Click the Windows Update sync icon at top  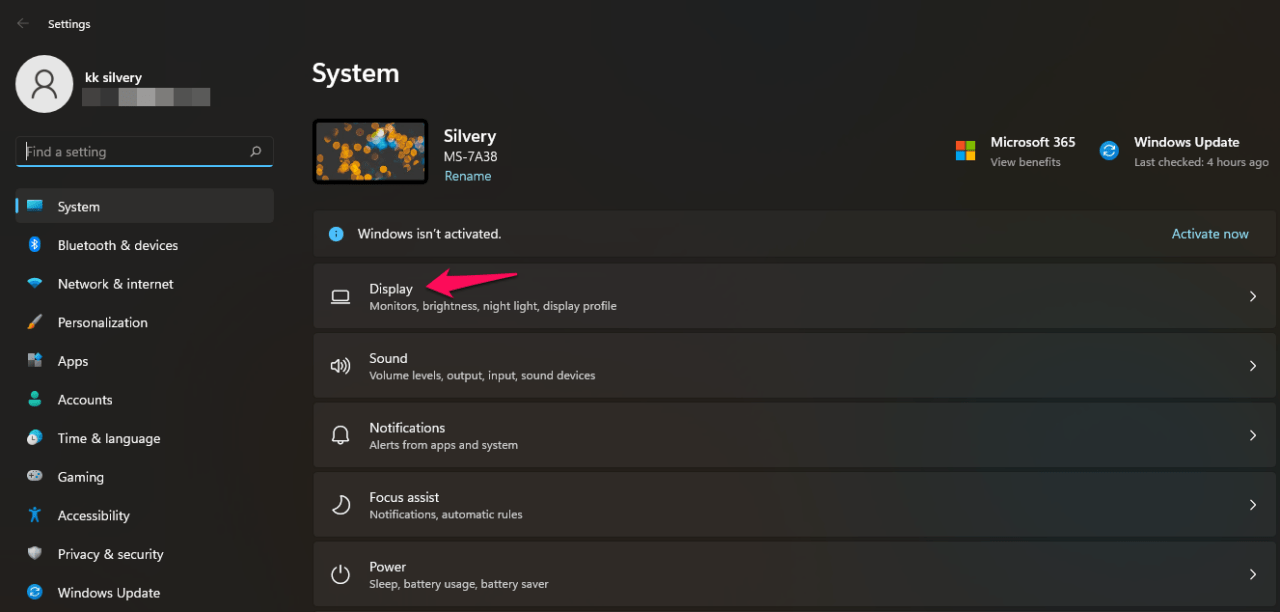(x=1109, y=151)
